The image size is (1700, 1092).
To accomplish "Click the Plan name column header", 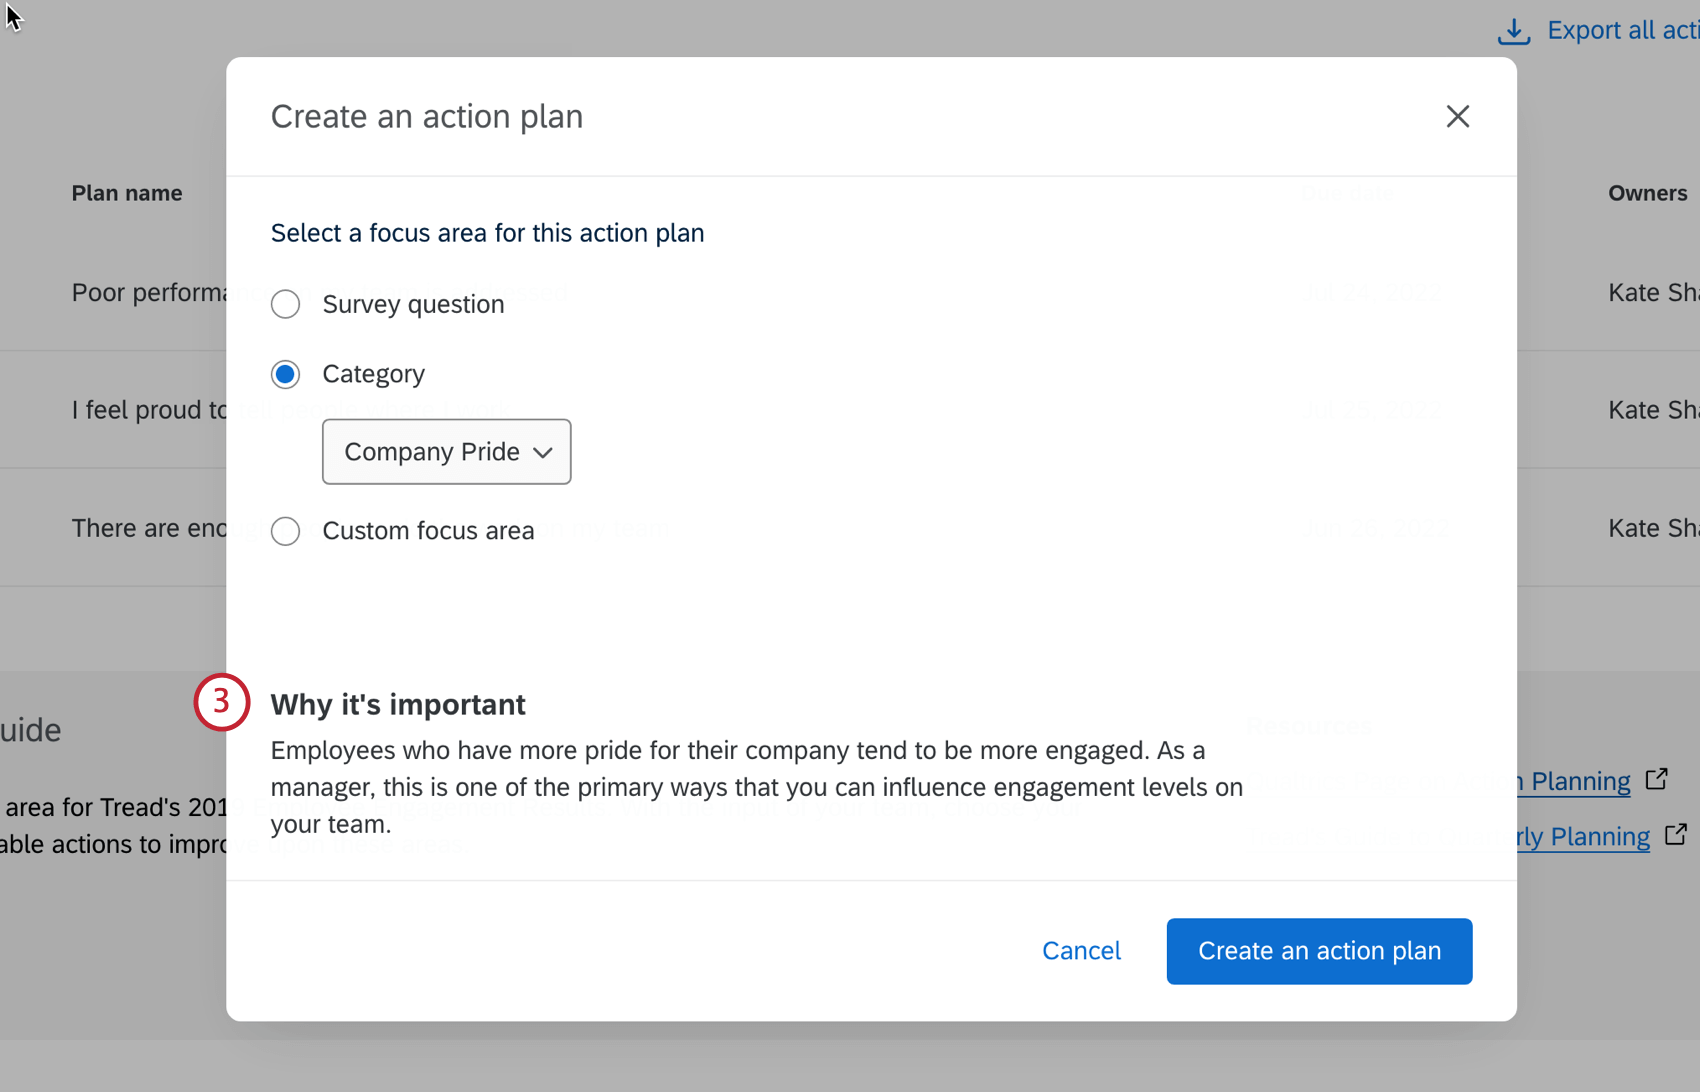I will point(127,193).
